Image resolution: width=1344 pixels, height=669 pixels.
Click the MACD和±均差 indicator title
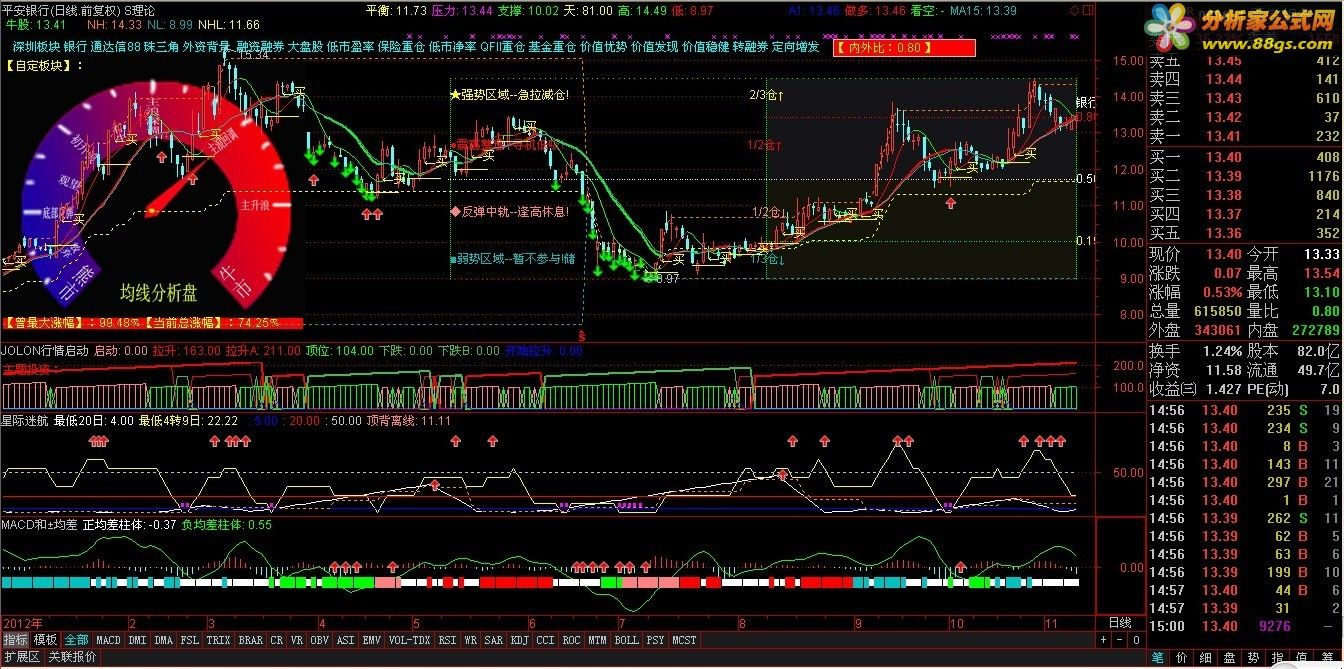point(38,524)
